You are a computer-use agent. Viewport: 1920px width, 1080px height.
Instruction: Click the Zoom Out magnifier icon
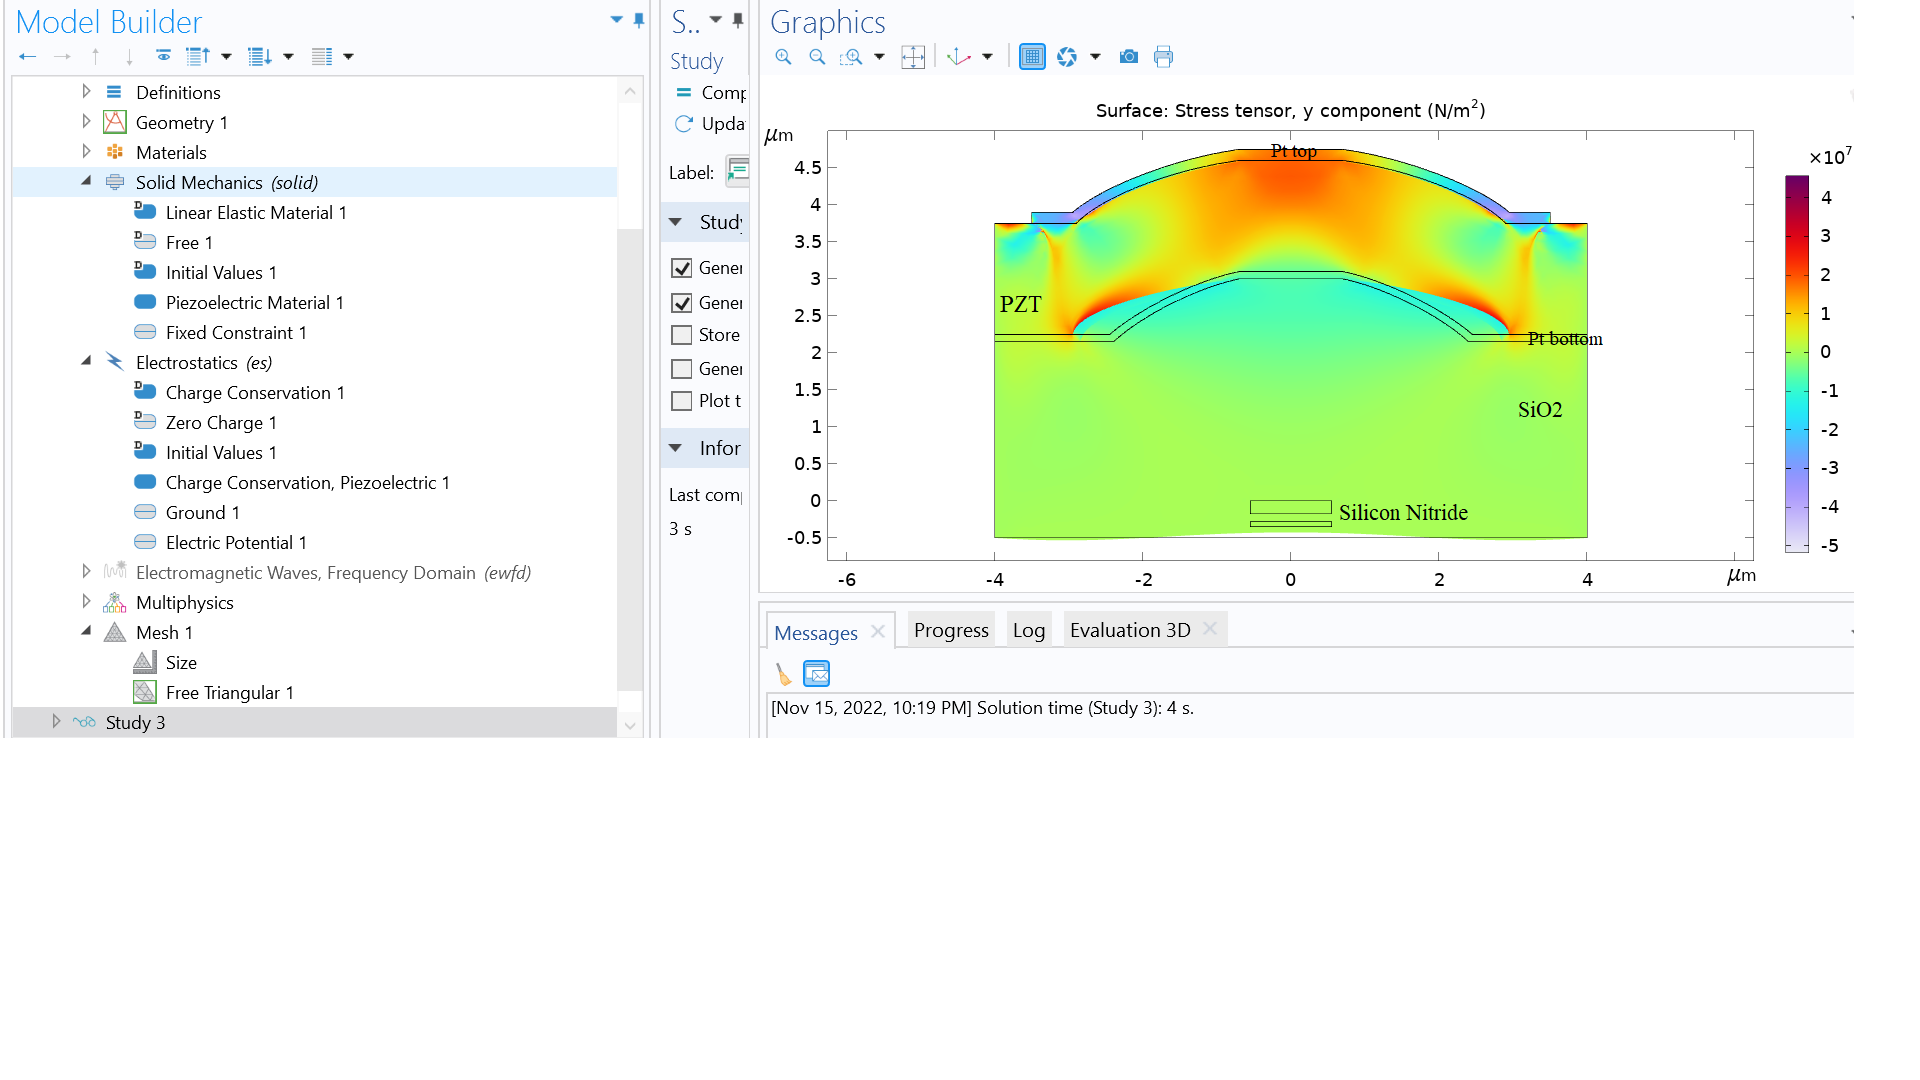817,57
